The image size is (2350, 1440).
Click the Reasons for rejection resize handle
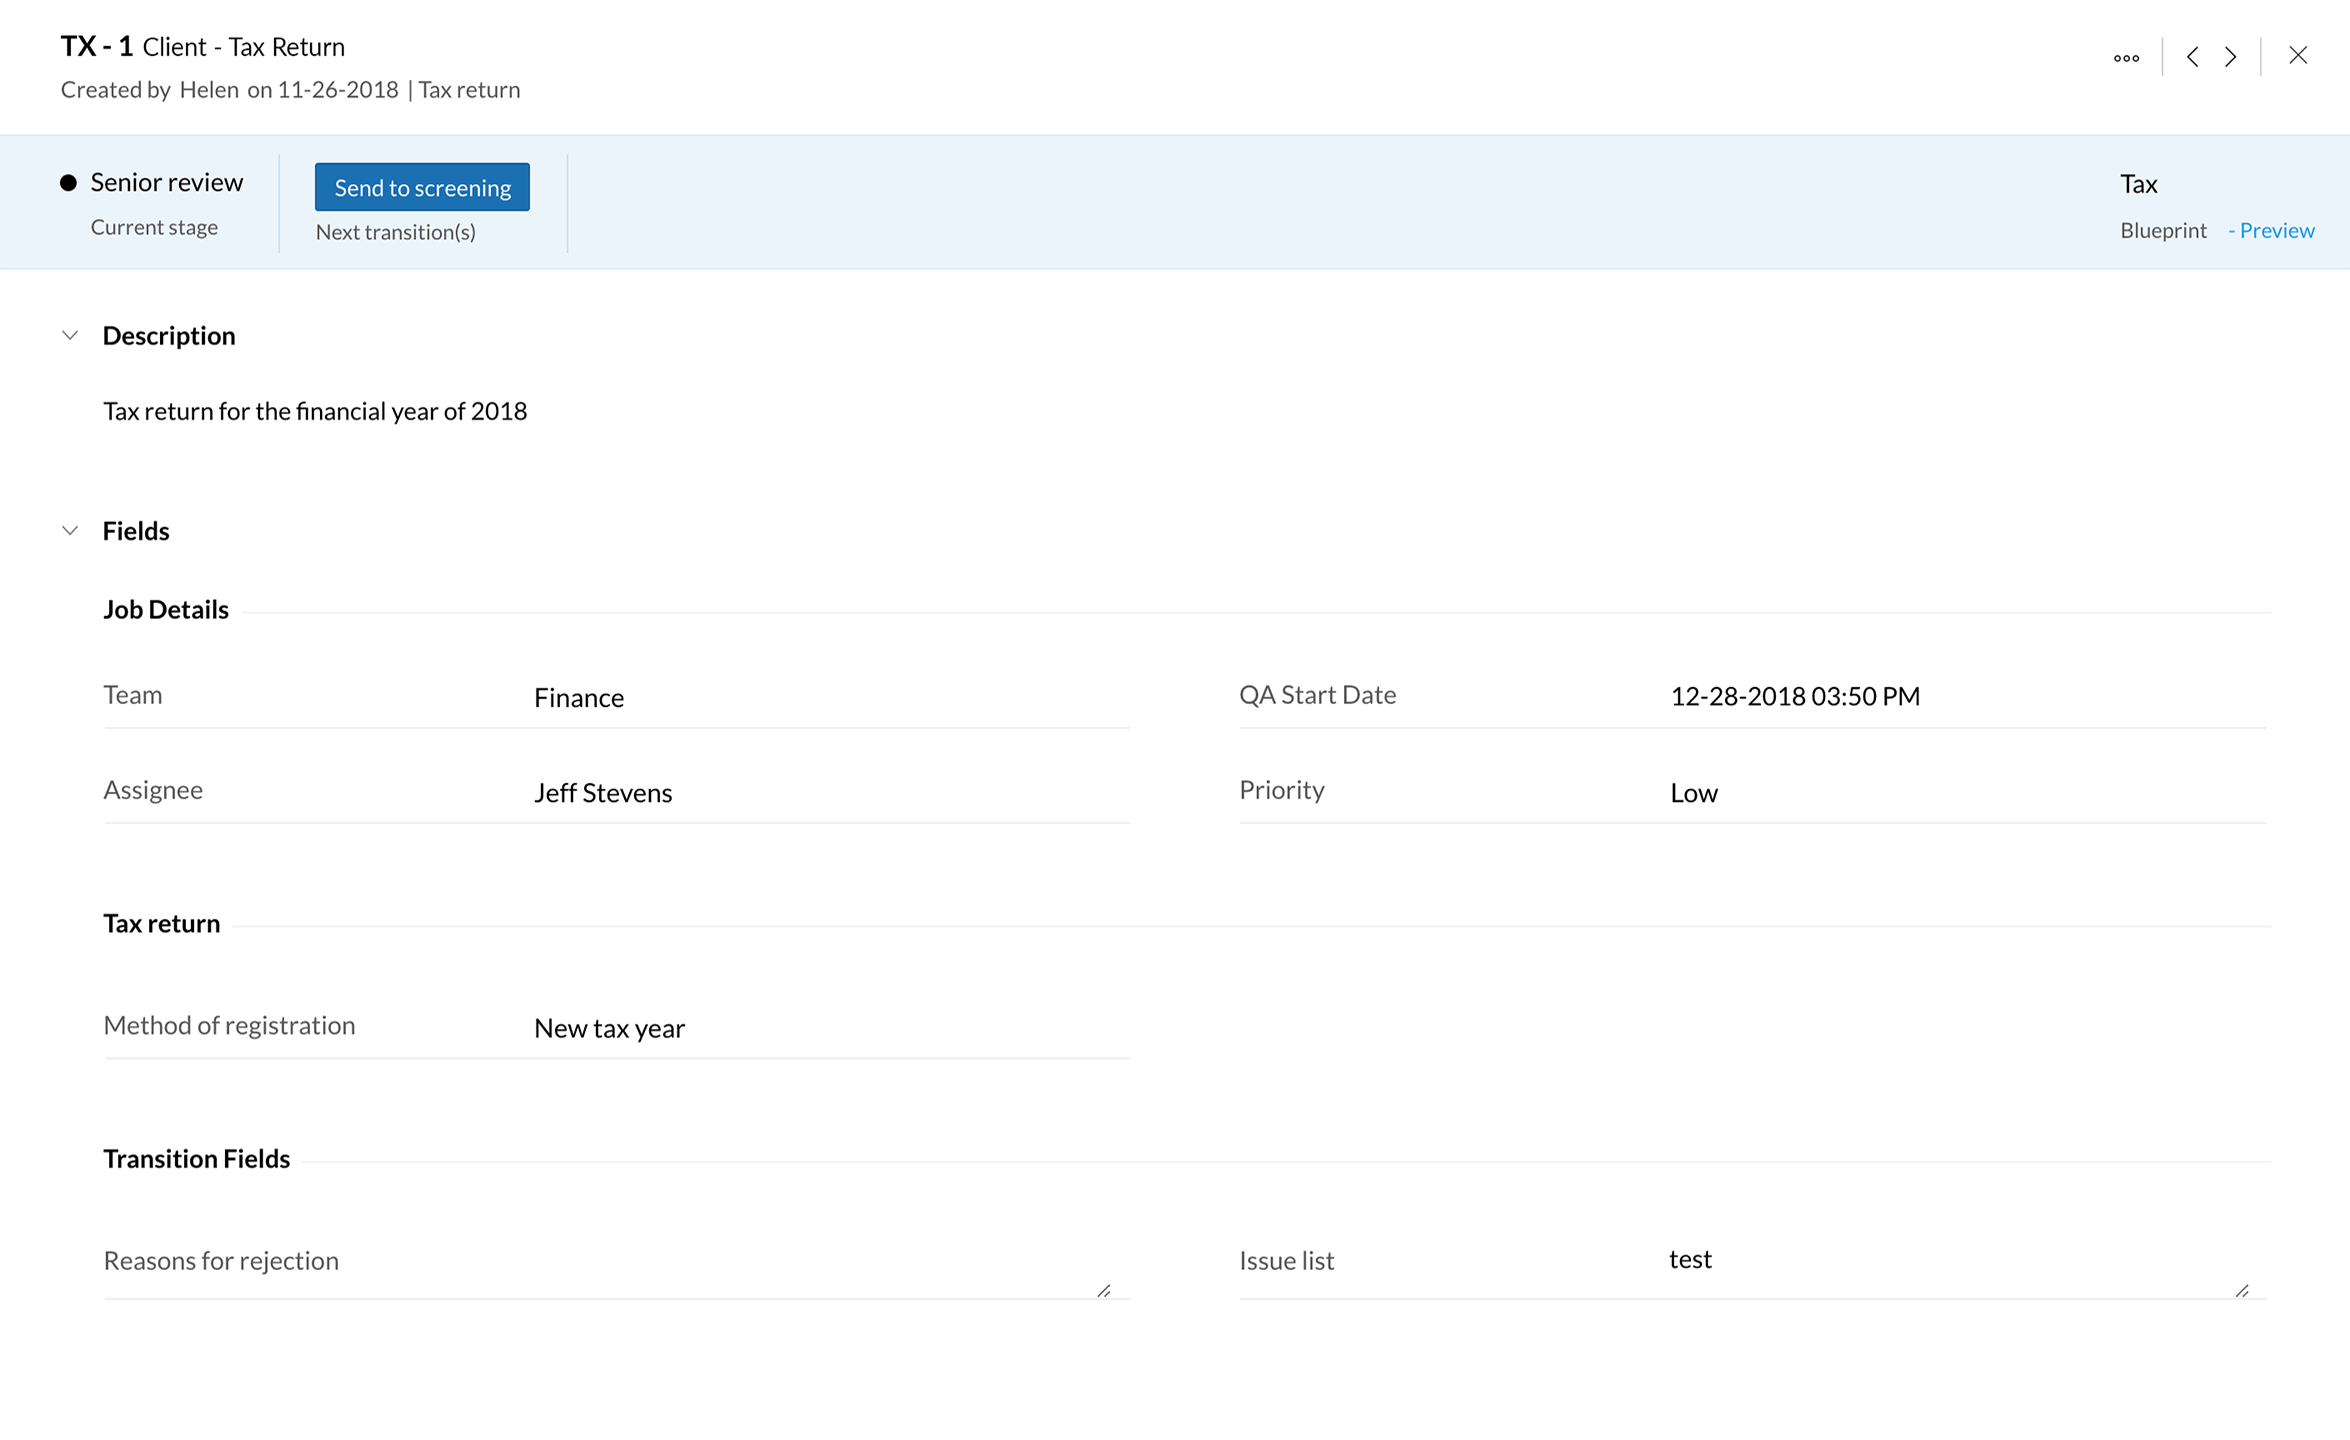coord(1104,1291)
